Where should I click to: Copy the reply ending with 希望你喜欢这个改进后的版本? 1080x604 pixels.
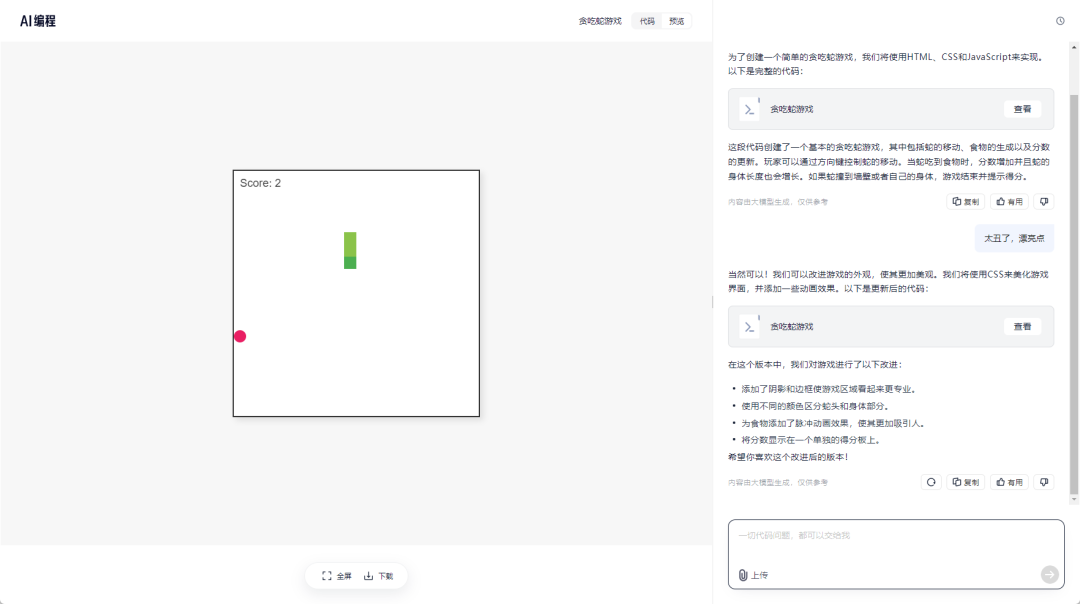click(966, 482)
